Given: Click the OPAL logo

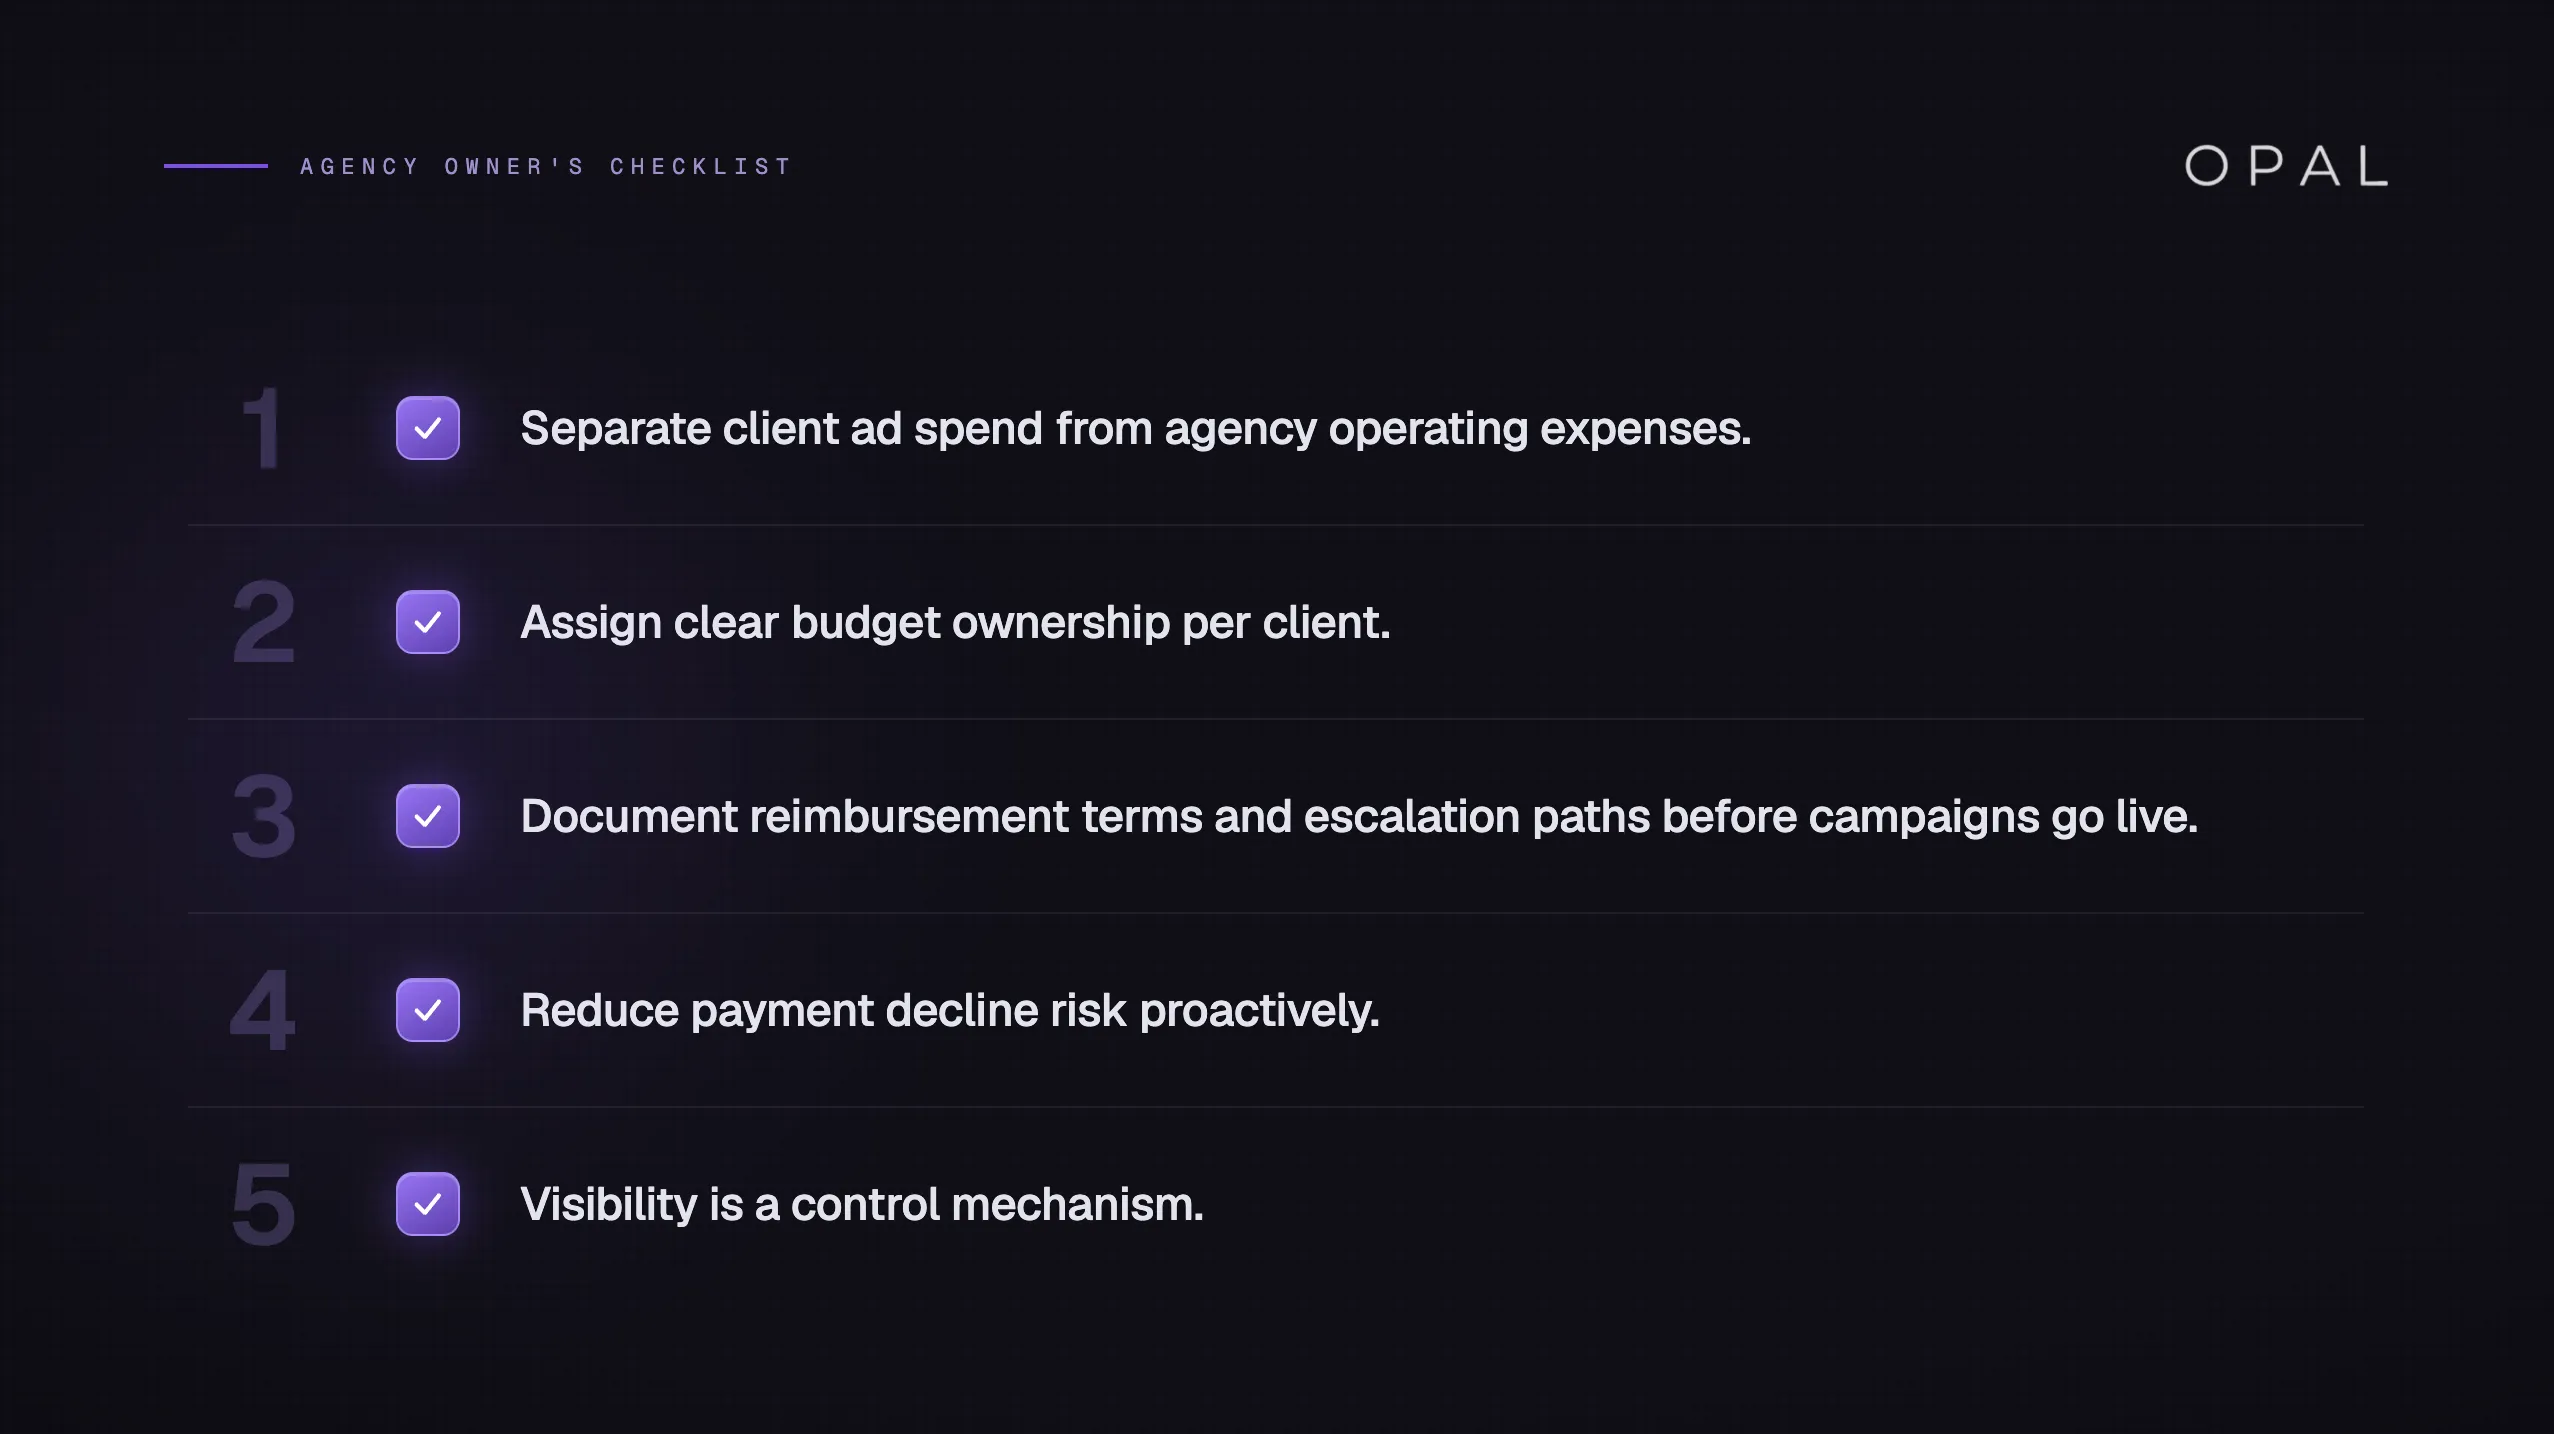Looking at the screenshot, I should [x=2286, y=166].
